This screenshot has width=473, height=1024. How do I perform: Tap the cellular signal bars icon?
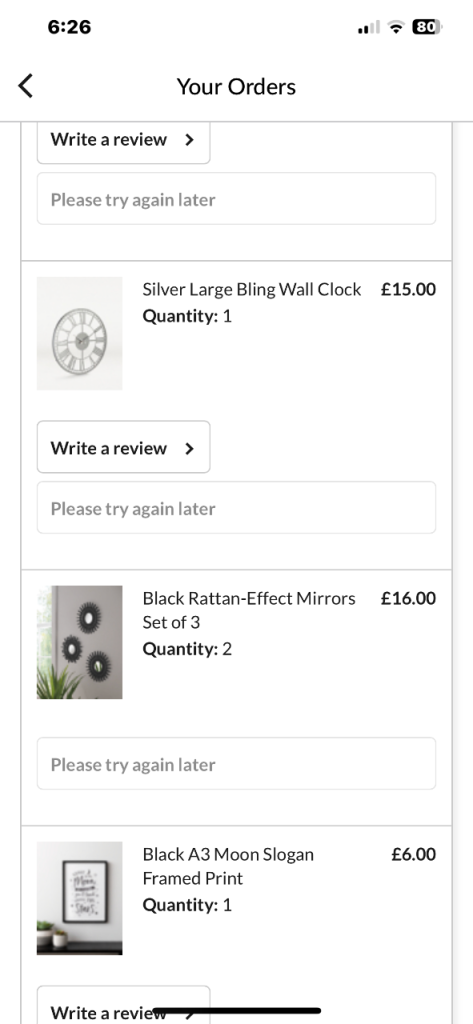(x=368, y=27)
